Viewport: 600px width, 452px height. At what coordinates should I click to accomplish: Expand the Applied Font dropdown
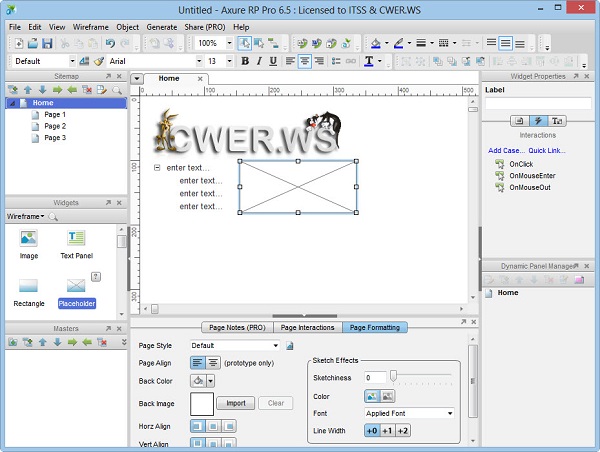[410, 413]
